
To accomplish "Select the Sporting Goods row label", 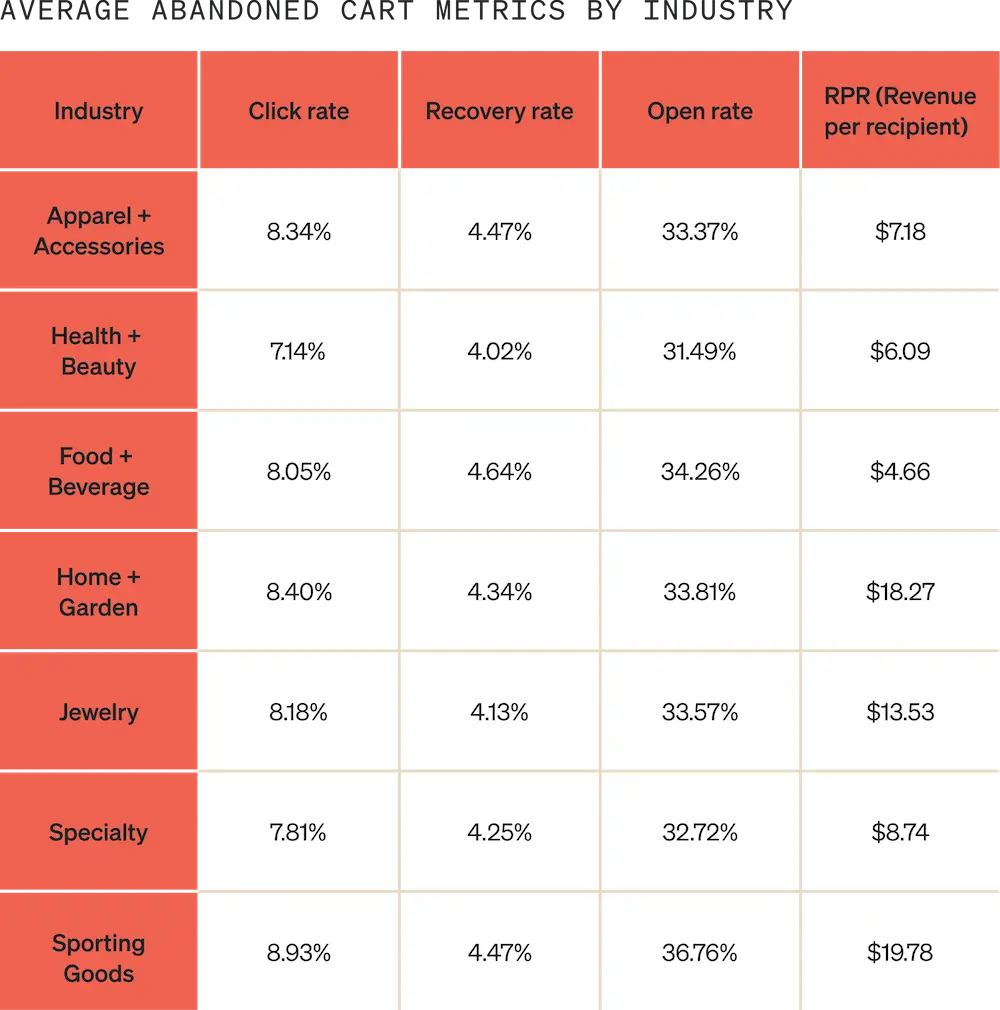I will [98, 958].
